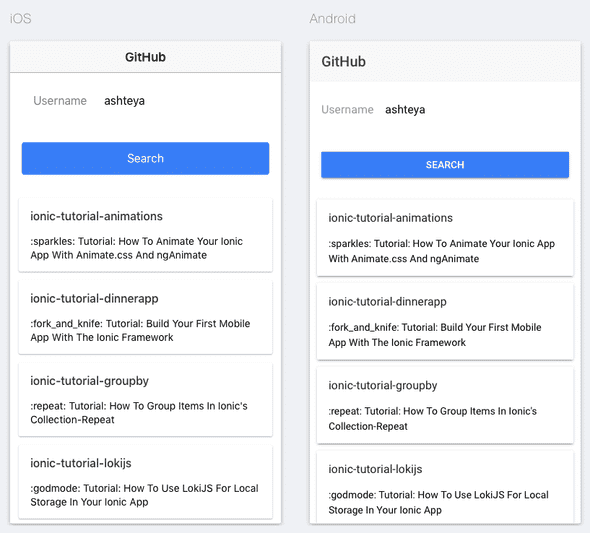Click the Username label in iOS preview
The height and width of the screenshot is (533, 590).
point(60,101)
